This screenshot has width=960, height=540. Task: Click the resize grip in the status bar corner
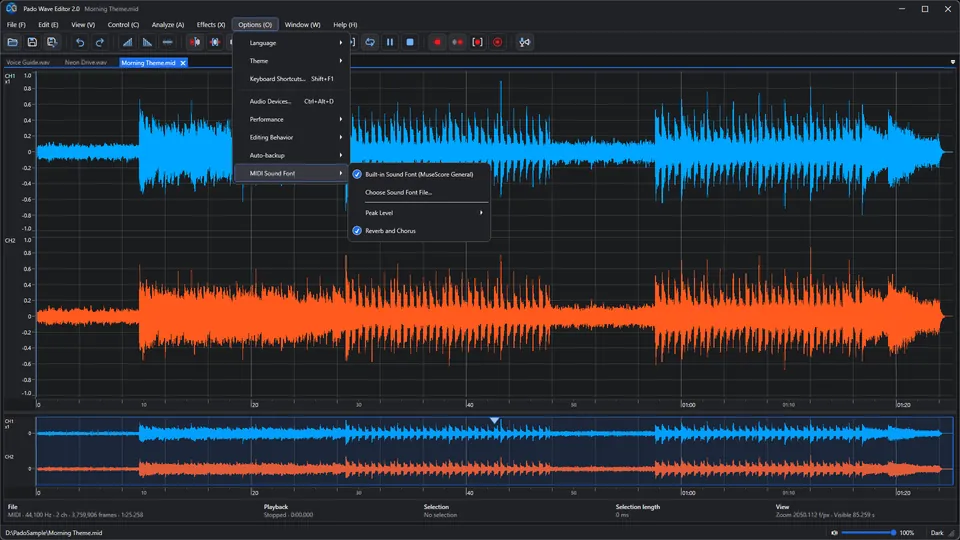pyautogui.click(x=953, y=533)
